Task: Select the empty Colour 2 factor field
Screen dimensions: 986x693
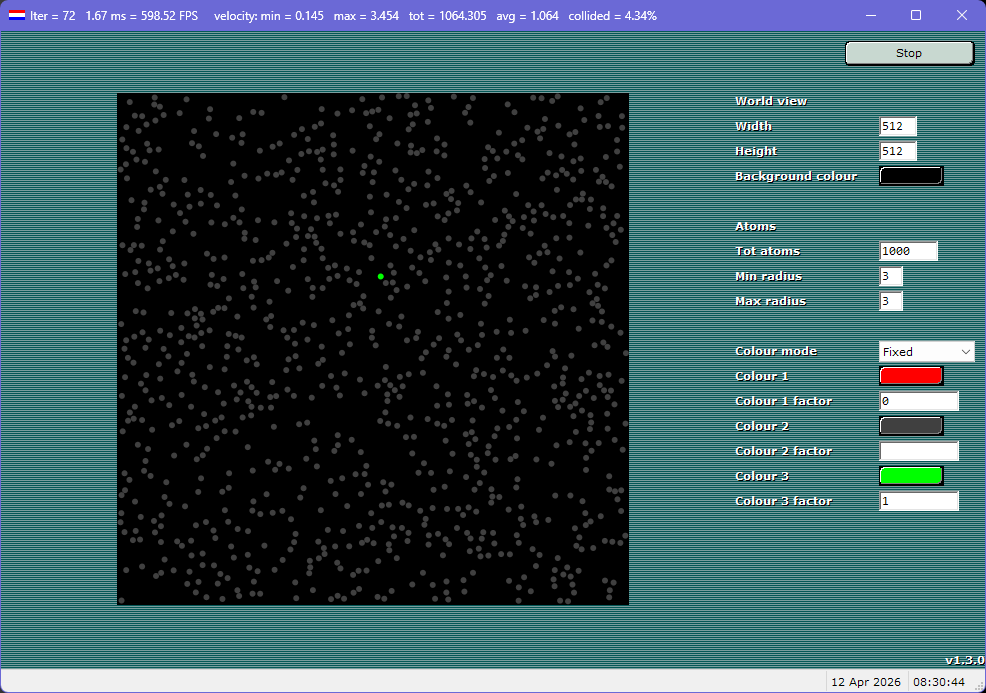Action: [x=918, y=451]
